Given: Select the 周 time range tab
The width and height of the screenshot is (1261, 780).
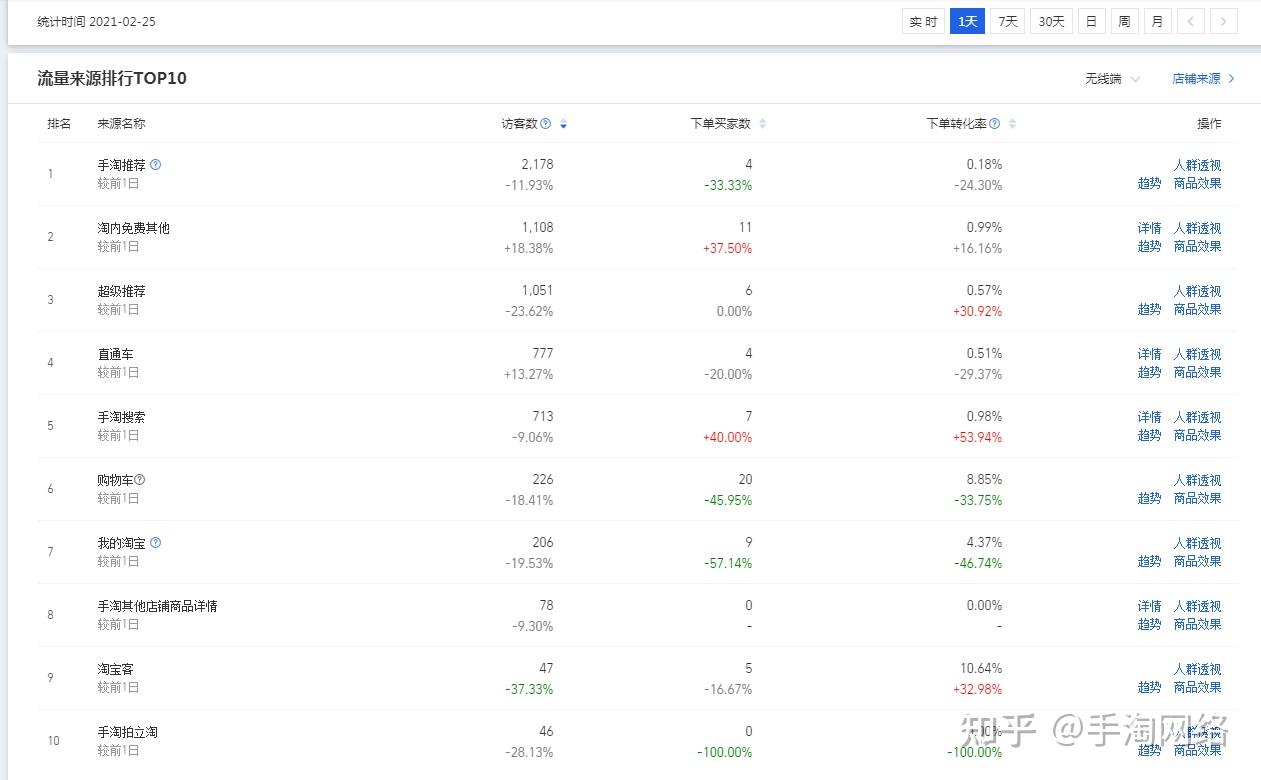Looking at the screenshot, I should tap(1124, 21).
